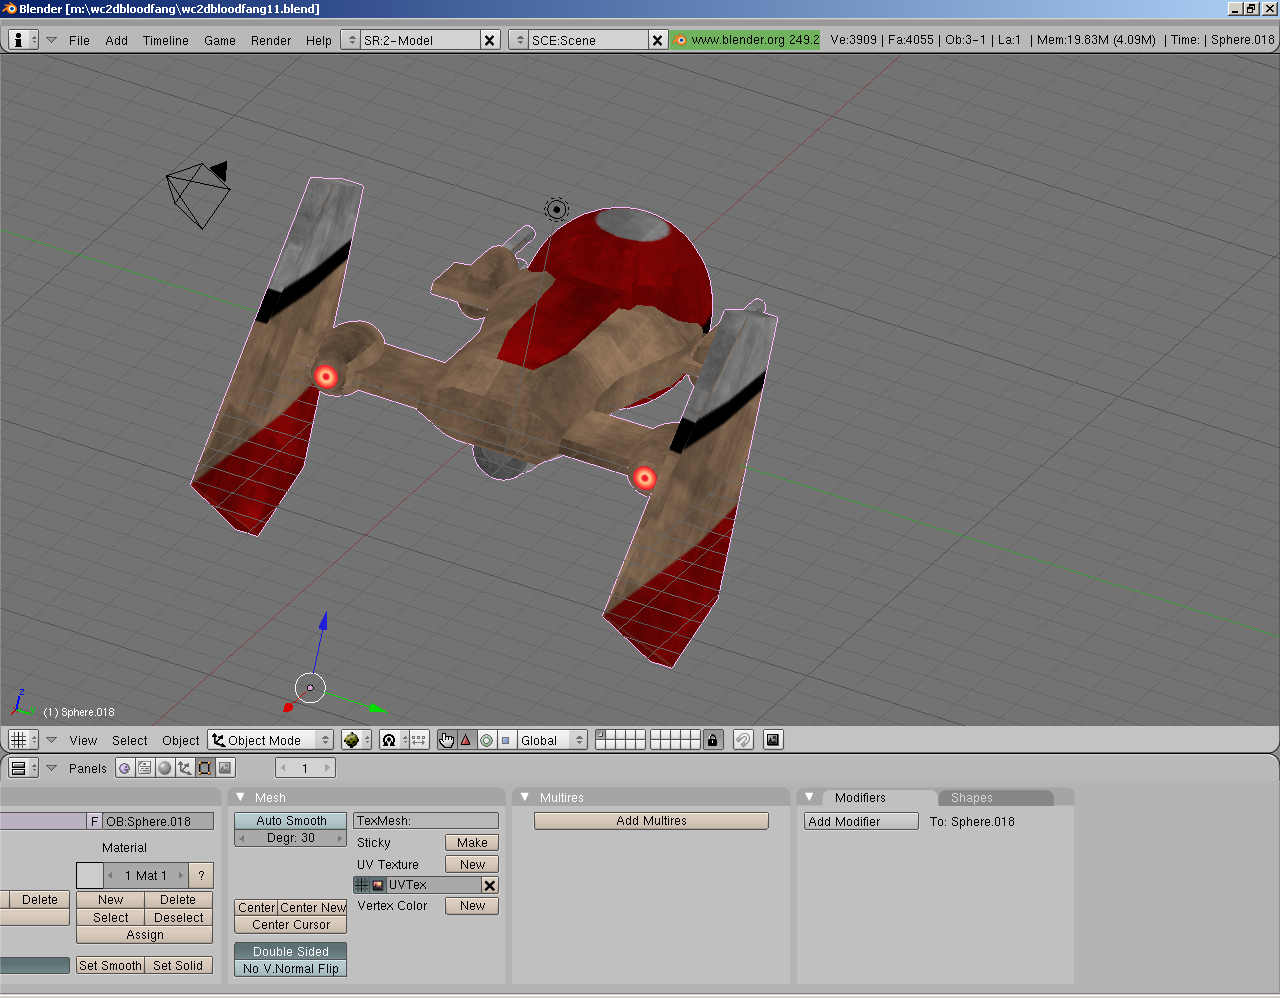Open the Scene context button in Panels
The image size is (1280, 998).
[226, 768]
